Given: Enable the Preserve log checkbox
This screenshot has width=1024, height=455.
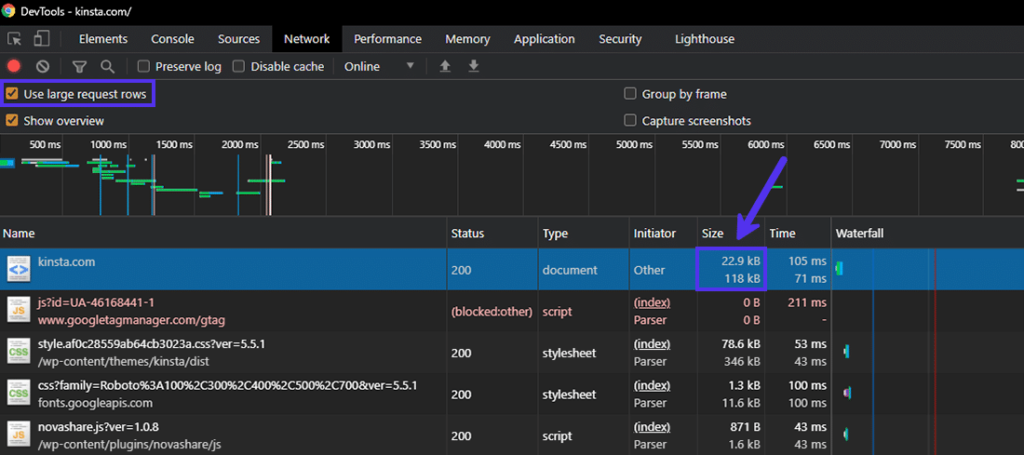Looking at the screenshot, I should [144, 66].
